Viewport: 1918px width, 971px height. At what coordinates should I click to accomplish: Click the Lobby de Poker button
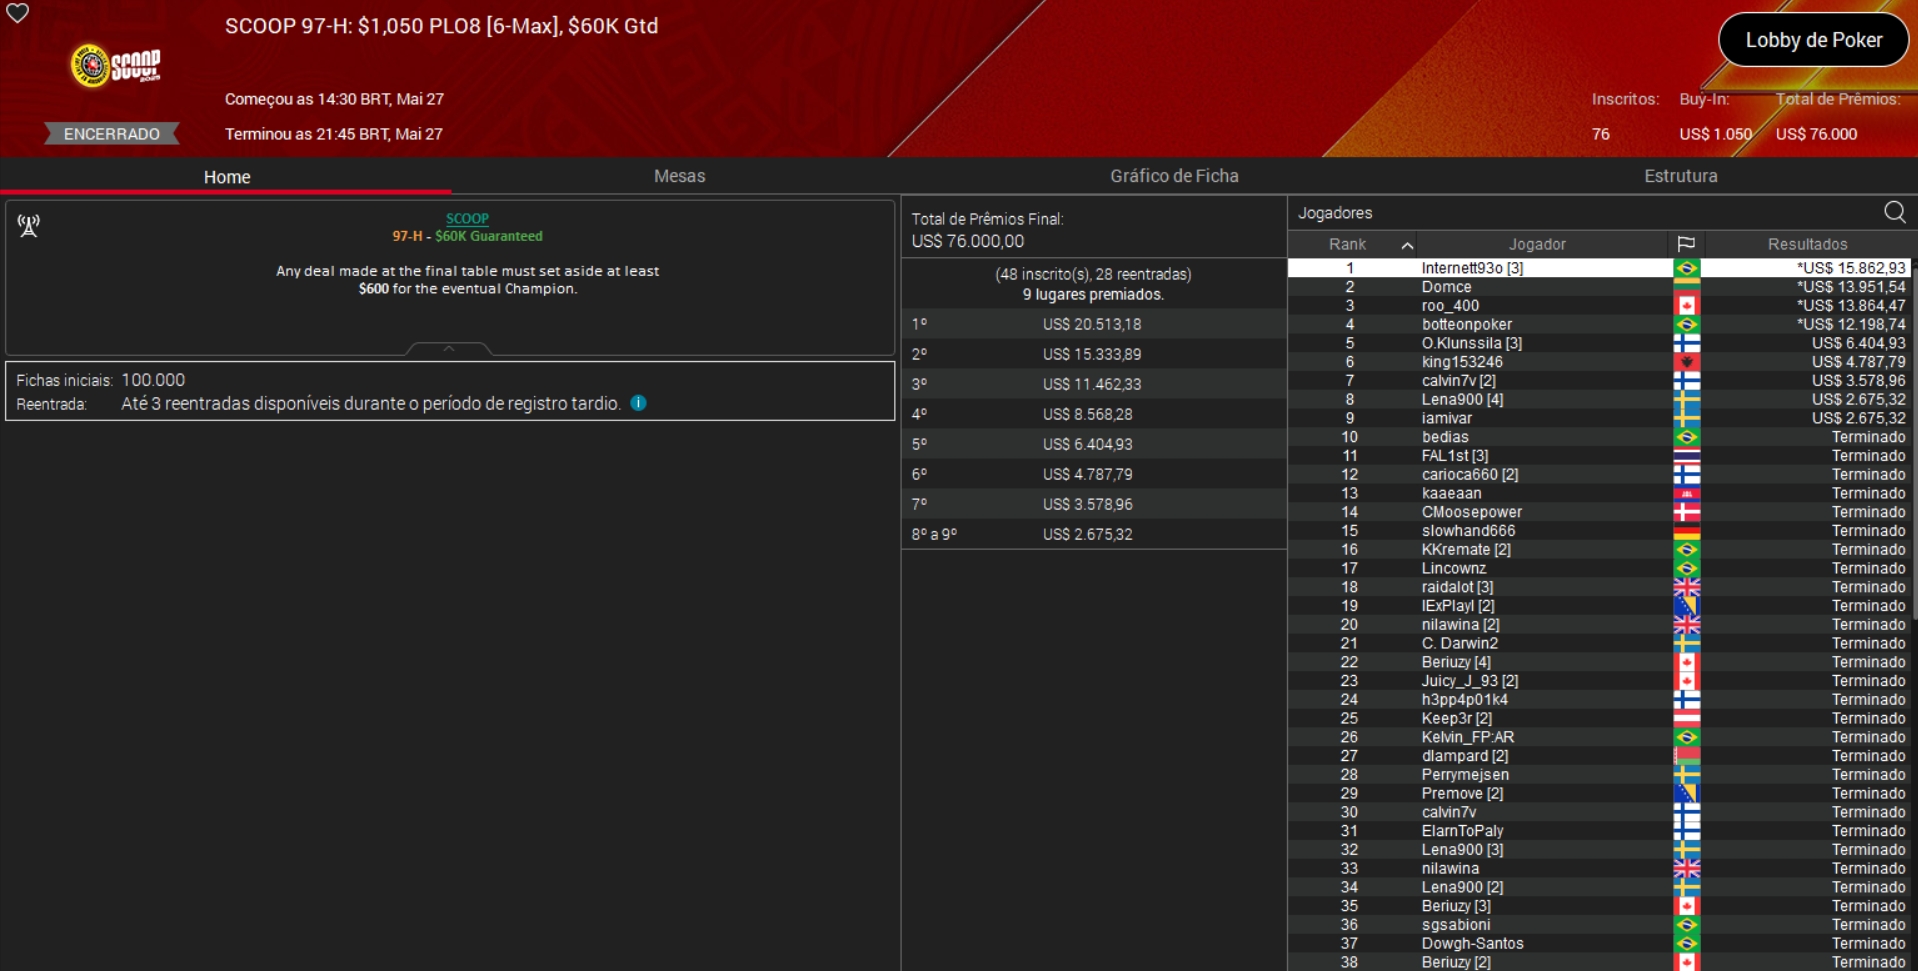click(1813, 40)
